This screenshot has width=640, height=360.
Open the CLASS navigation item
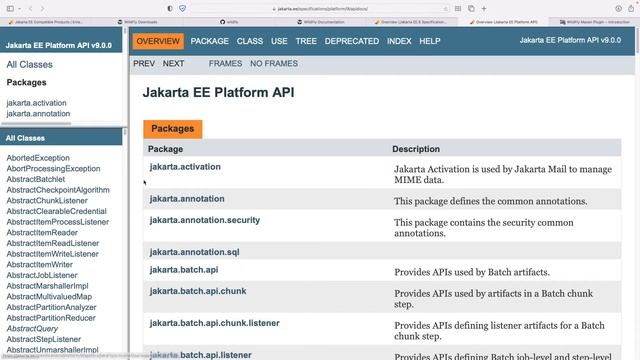click(x=250, y=41)
